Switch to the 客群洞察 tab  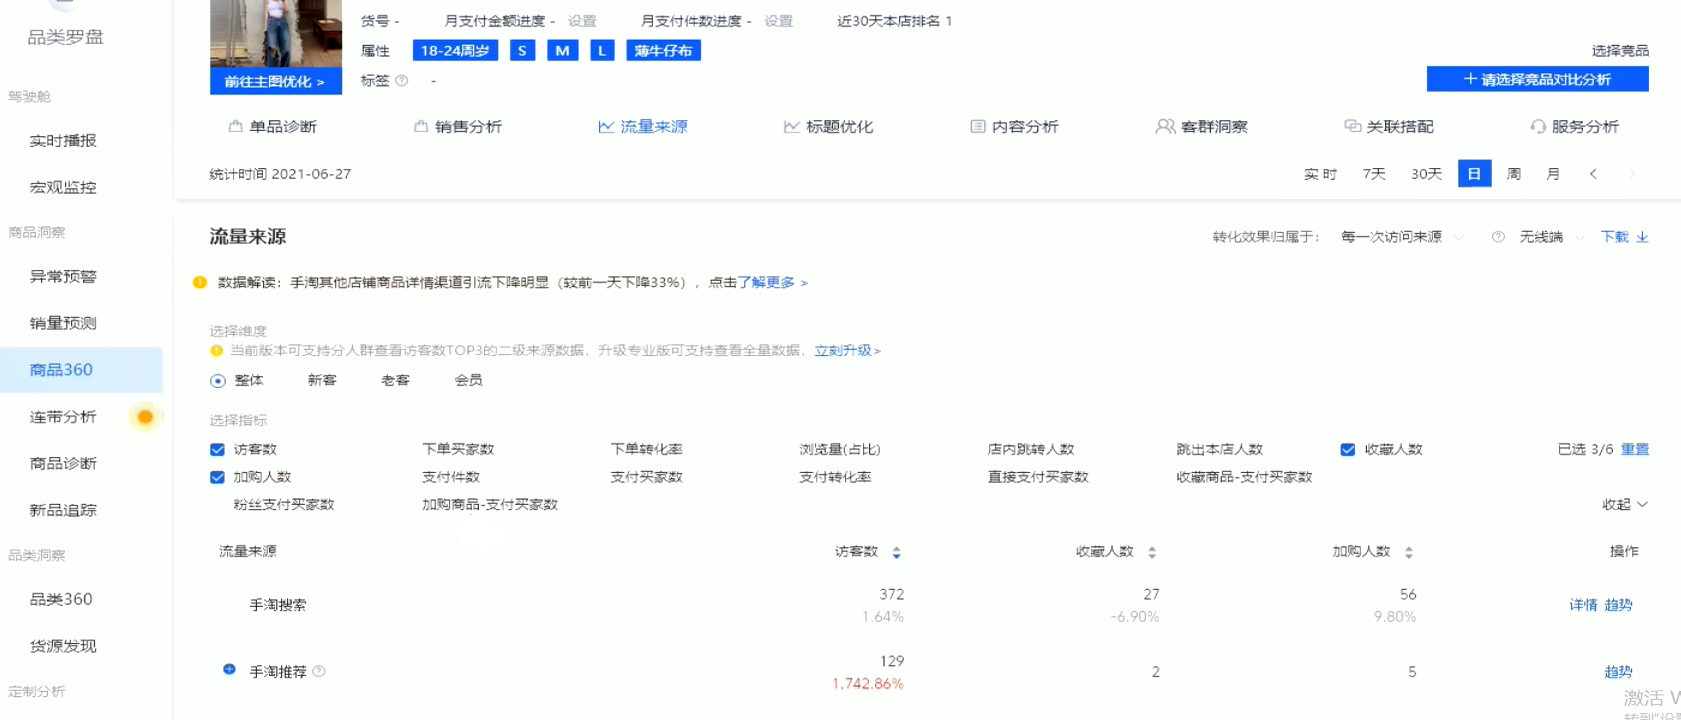1202,127
